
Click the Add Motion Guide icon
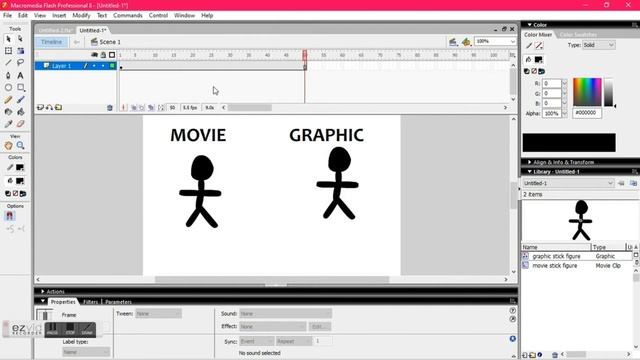(x=49, y=107)
